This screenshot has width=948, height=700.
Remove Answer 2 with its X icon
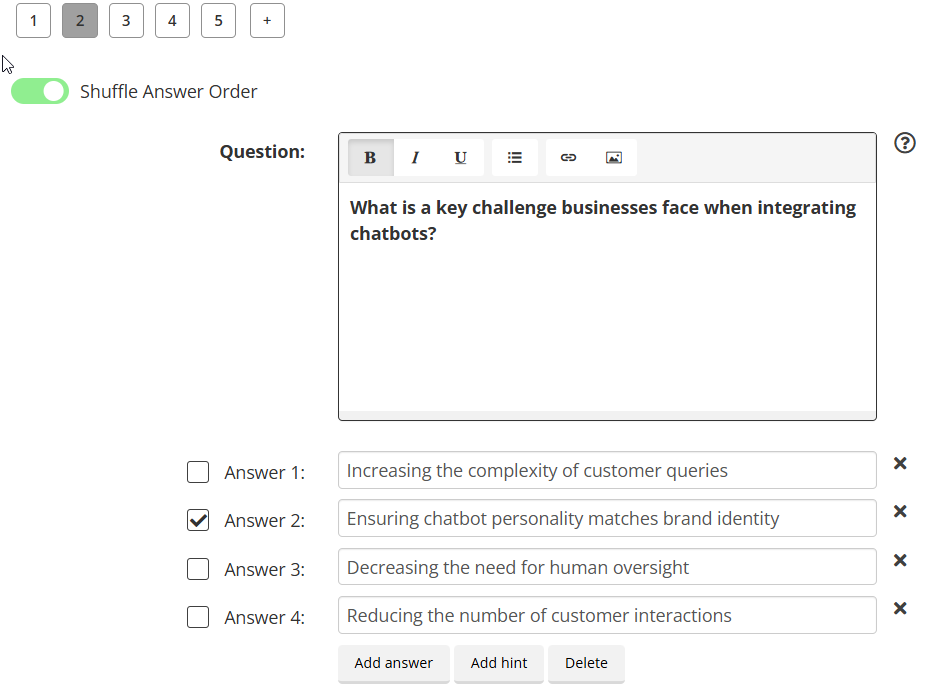[900, 512]
